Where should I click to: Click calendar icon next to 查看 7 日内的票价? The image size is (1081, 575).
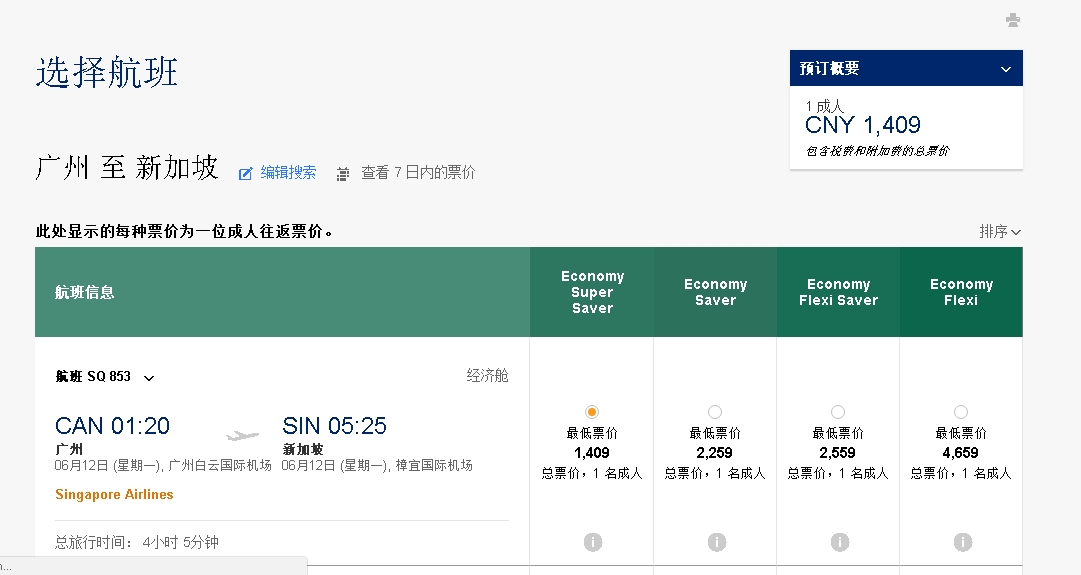tap(343, 174)
